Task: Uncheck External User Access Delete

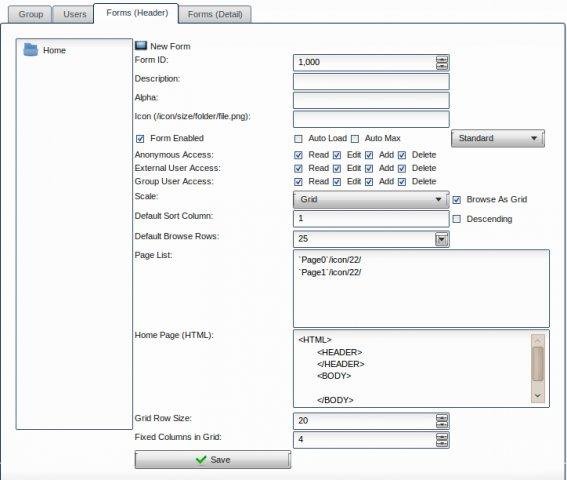Action: coord(402,169)
